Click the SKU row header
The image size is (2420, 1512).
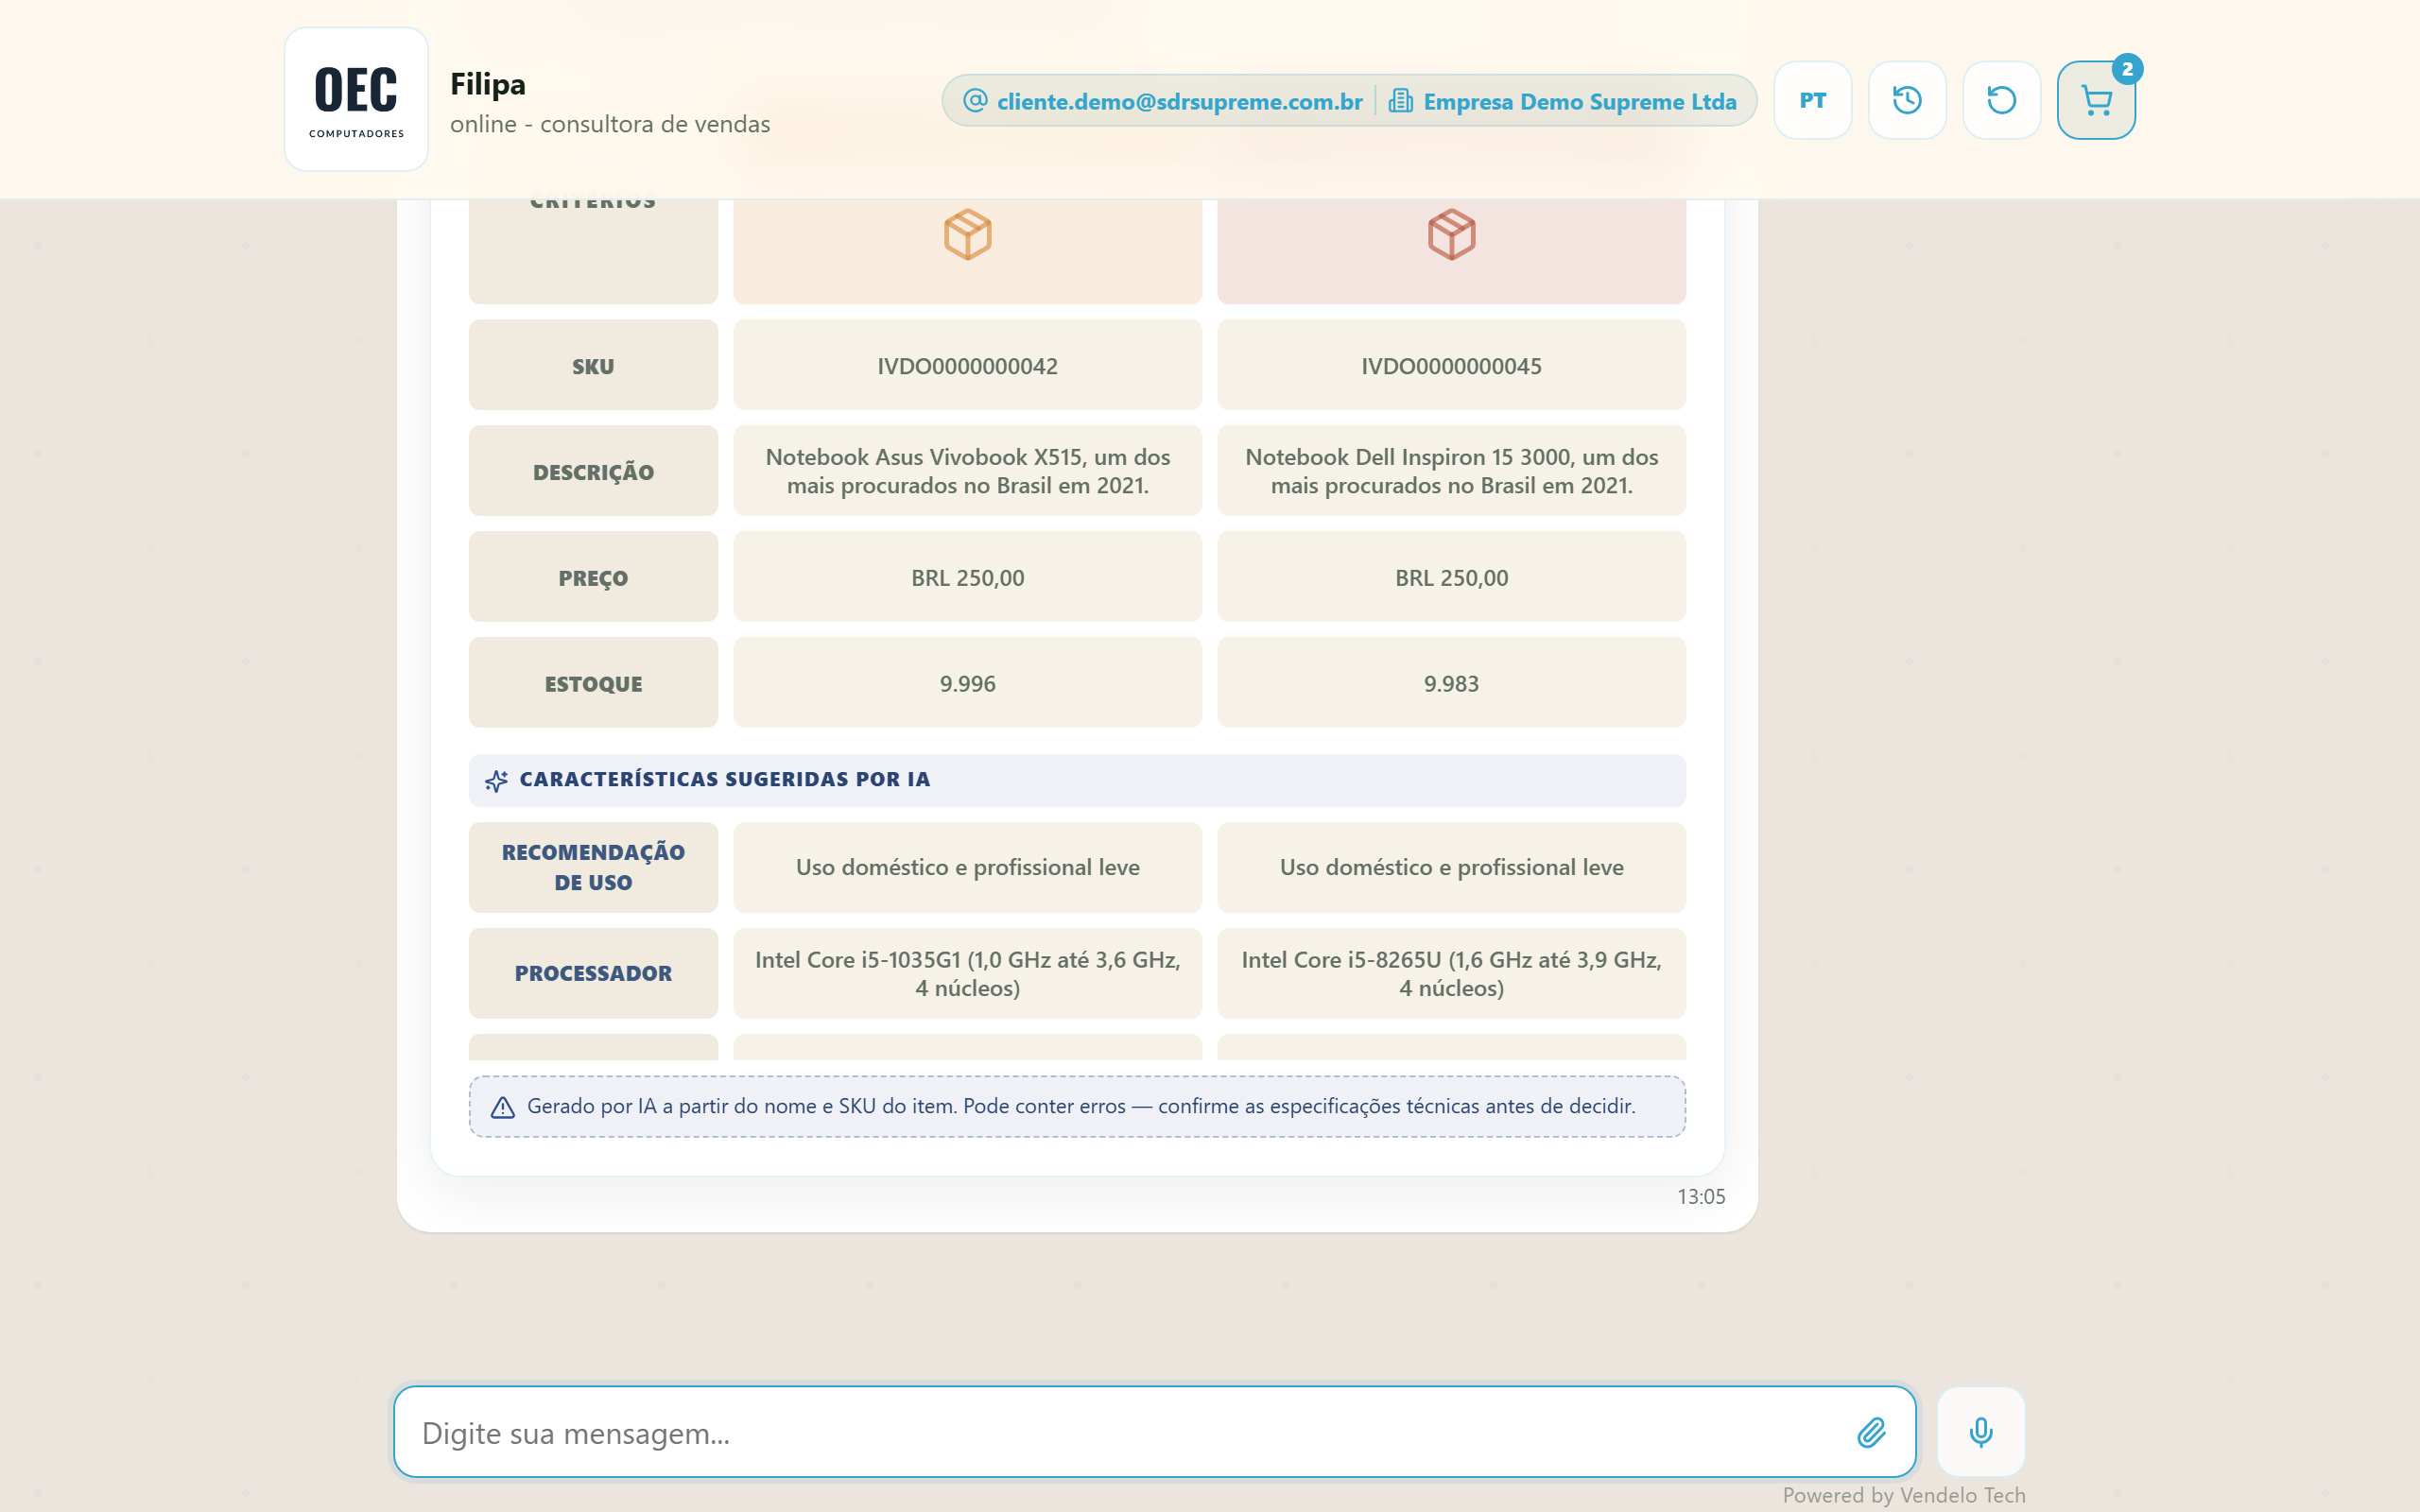click(593, 365)
